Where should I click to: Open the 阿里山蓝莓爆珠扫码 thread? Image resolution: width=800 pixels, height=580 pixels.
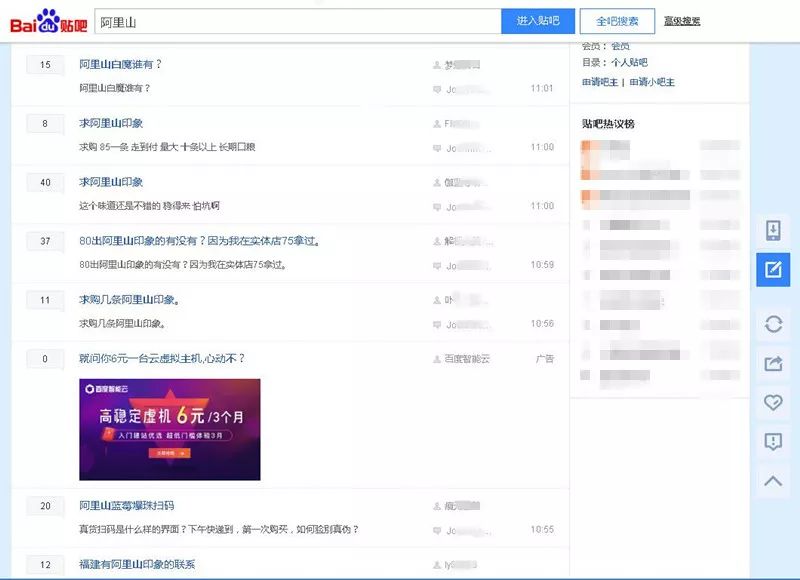point(127,506)
